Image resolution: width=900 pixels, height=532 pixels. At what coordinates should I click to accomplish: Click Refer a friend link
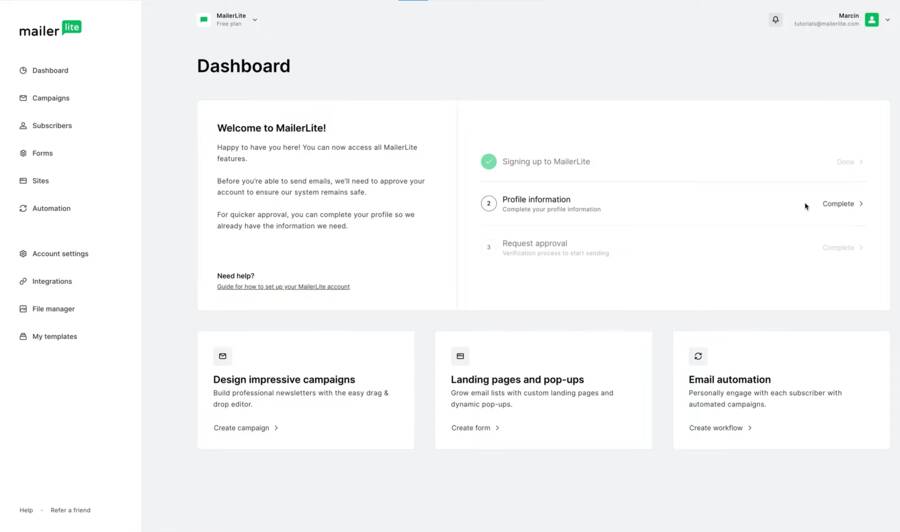(x=70, y=510)
